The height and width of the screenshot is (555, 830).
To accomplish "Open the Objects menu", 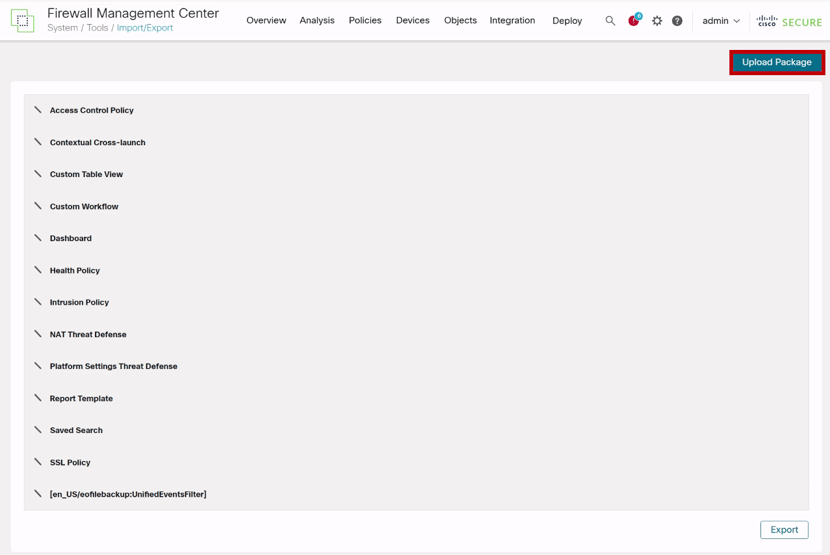I will tap(461, 20).
